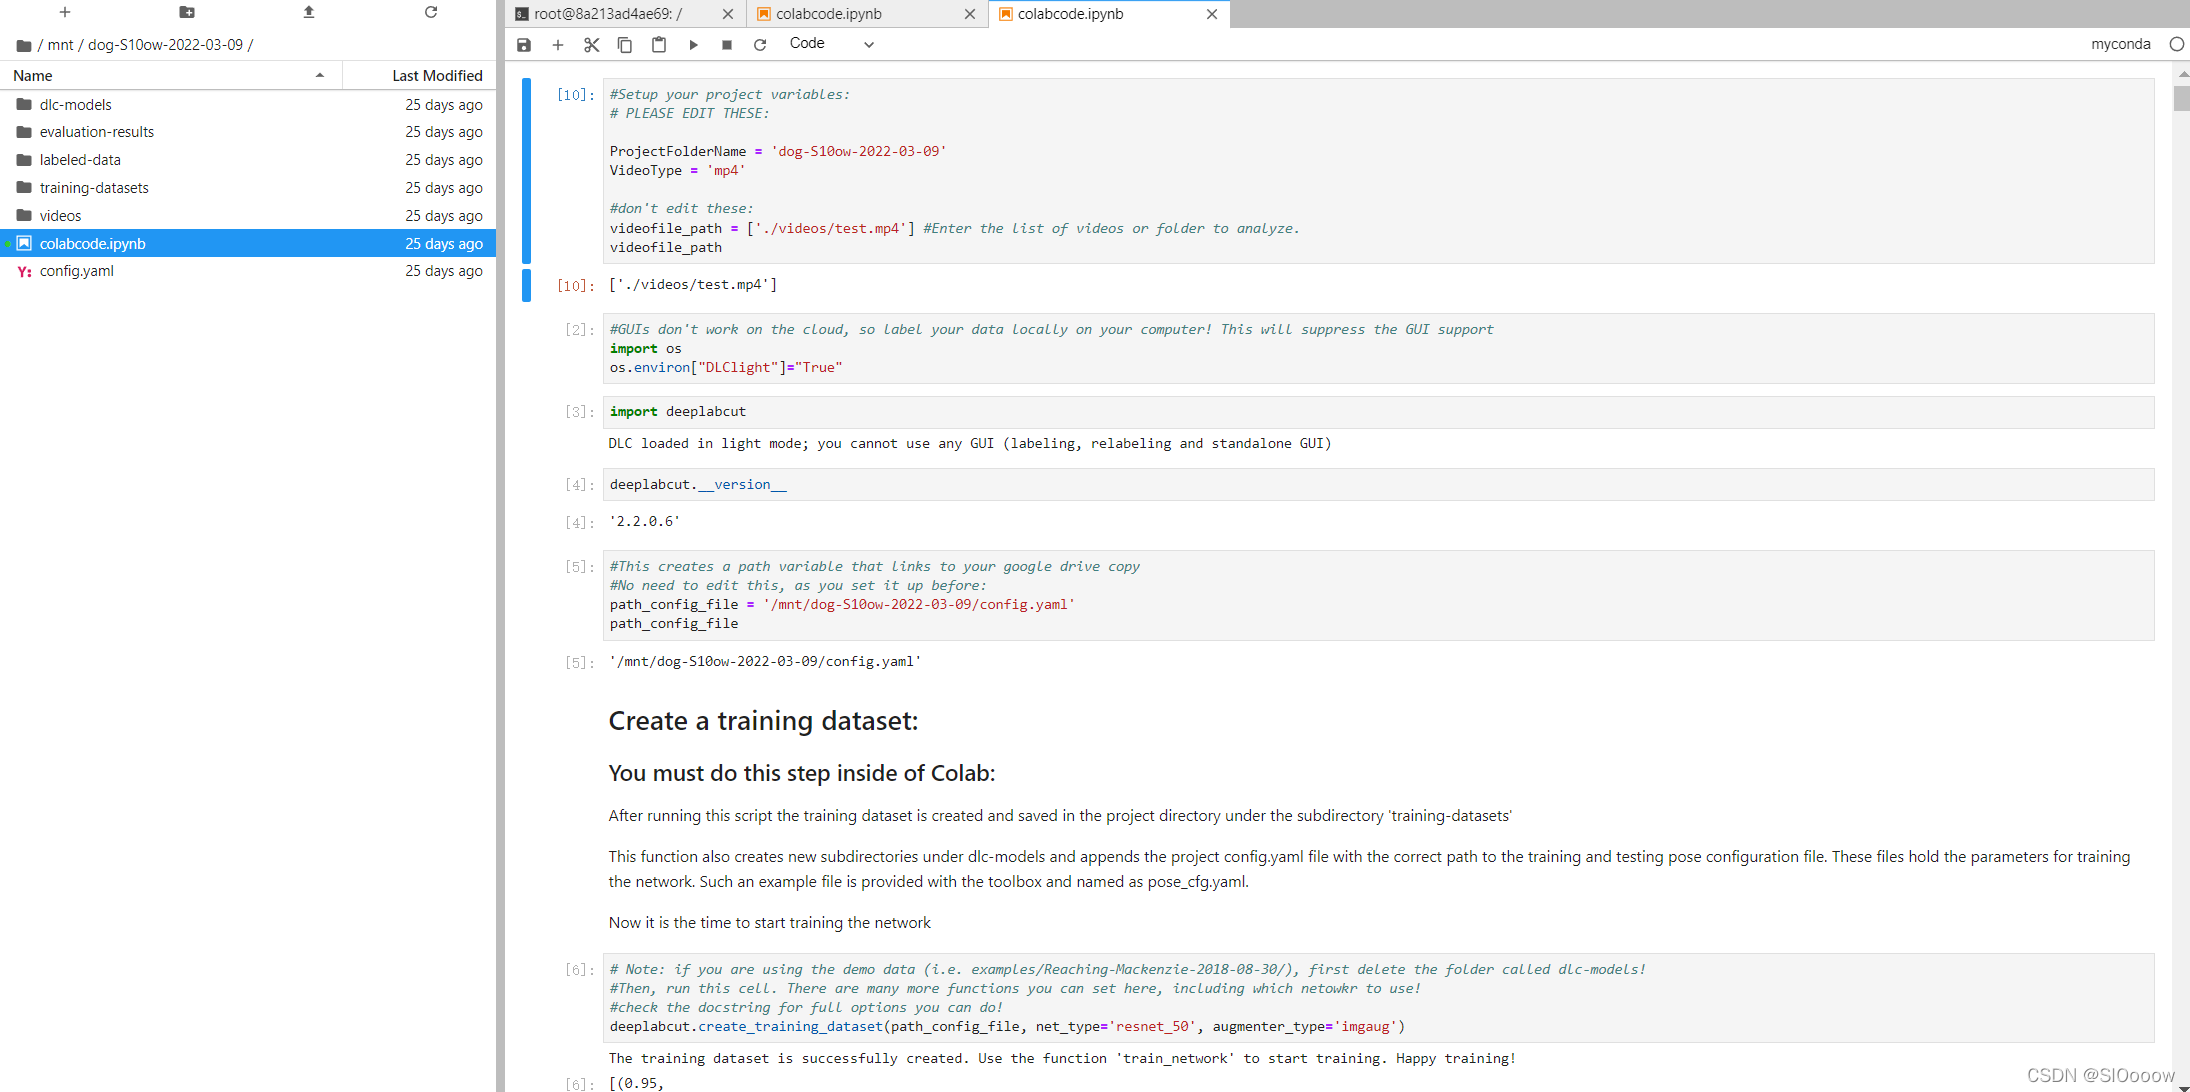This screenshot has height=1092, width=2190.
Task: Go to root folder icon in breadcrumb
Action: (x=24, y=45)
